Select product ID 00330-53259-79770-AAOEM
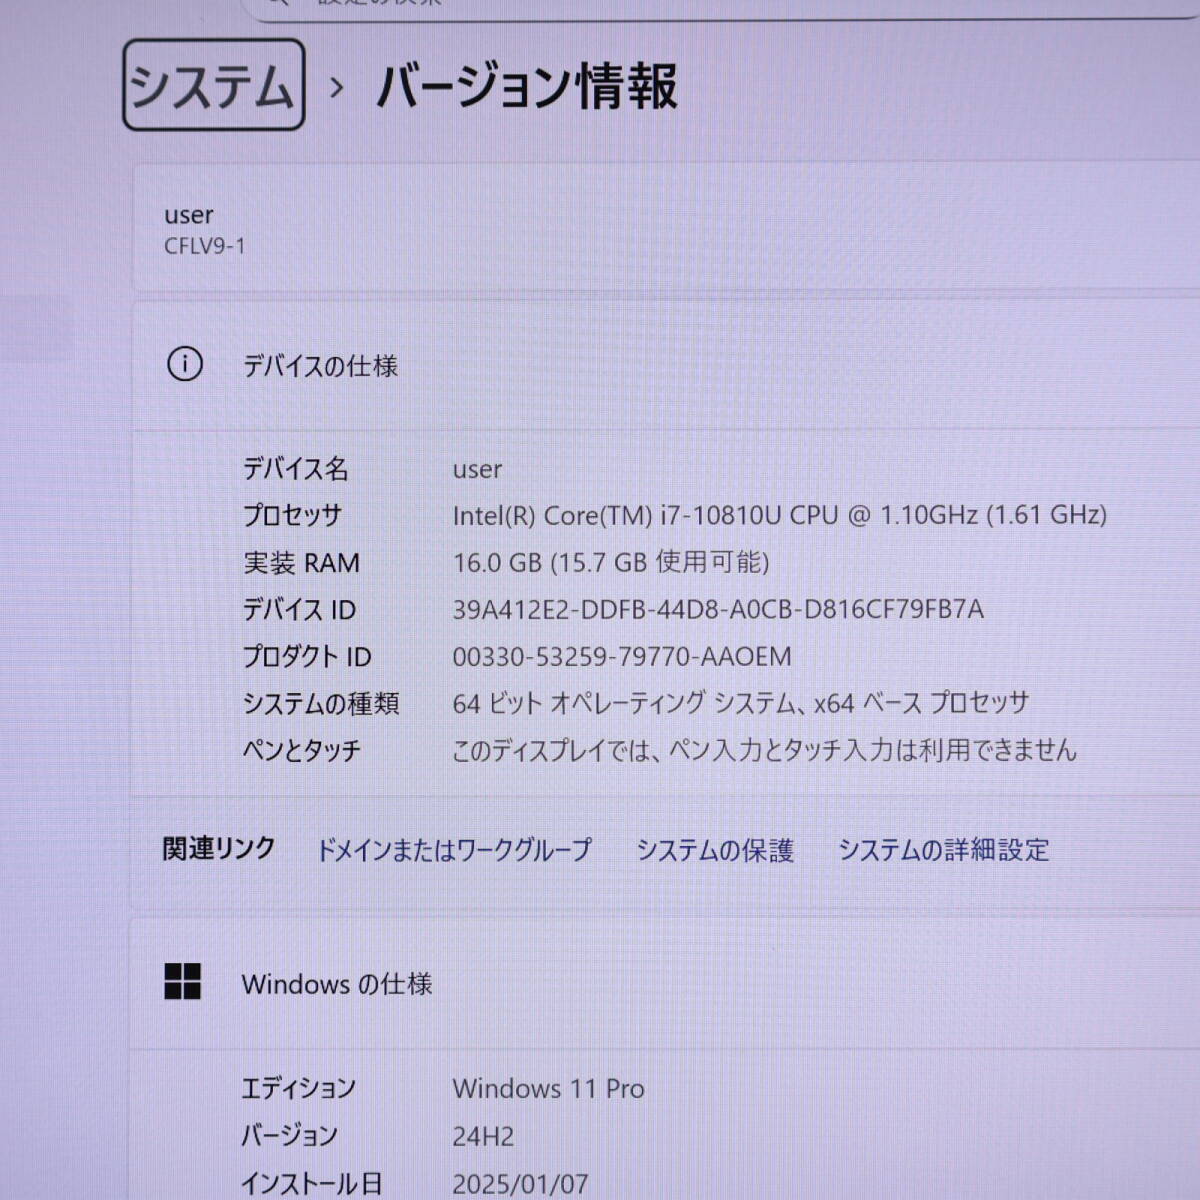Screen dimensions: 1200x1200 pos(622,657)
